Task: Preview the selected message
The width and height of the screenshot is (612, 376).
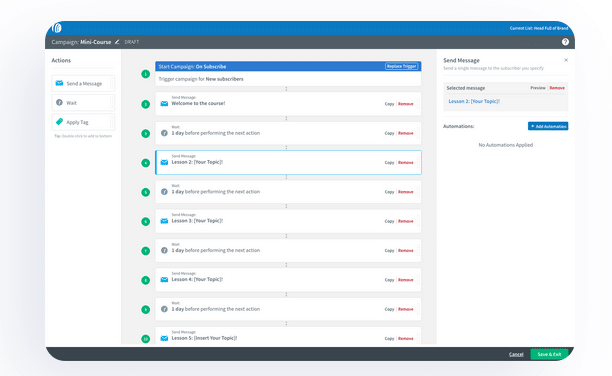Action: [x=537, y=88]
